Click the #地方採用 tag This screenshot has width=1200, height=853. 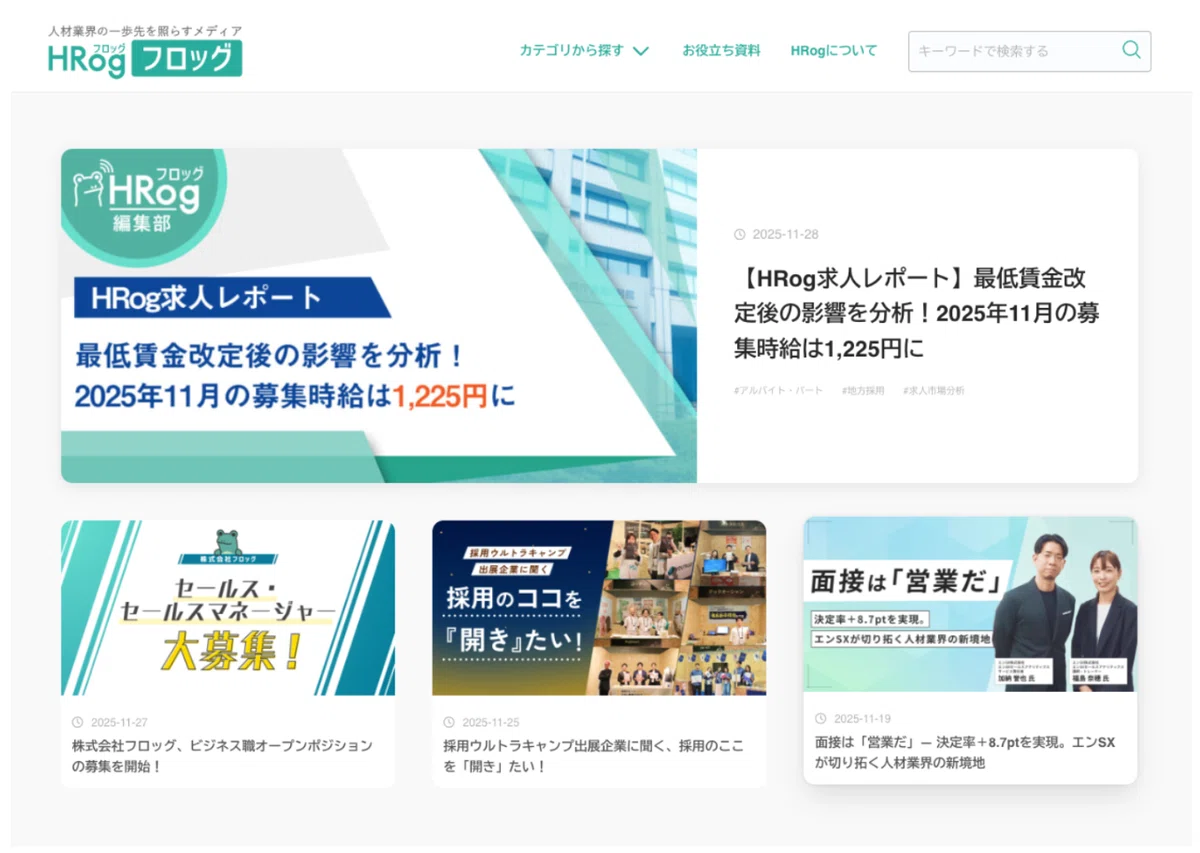863,391
